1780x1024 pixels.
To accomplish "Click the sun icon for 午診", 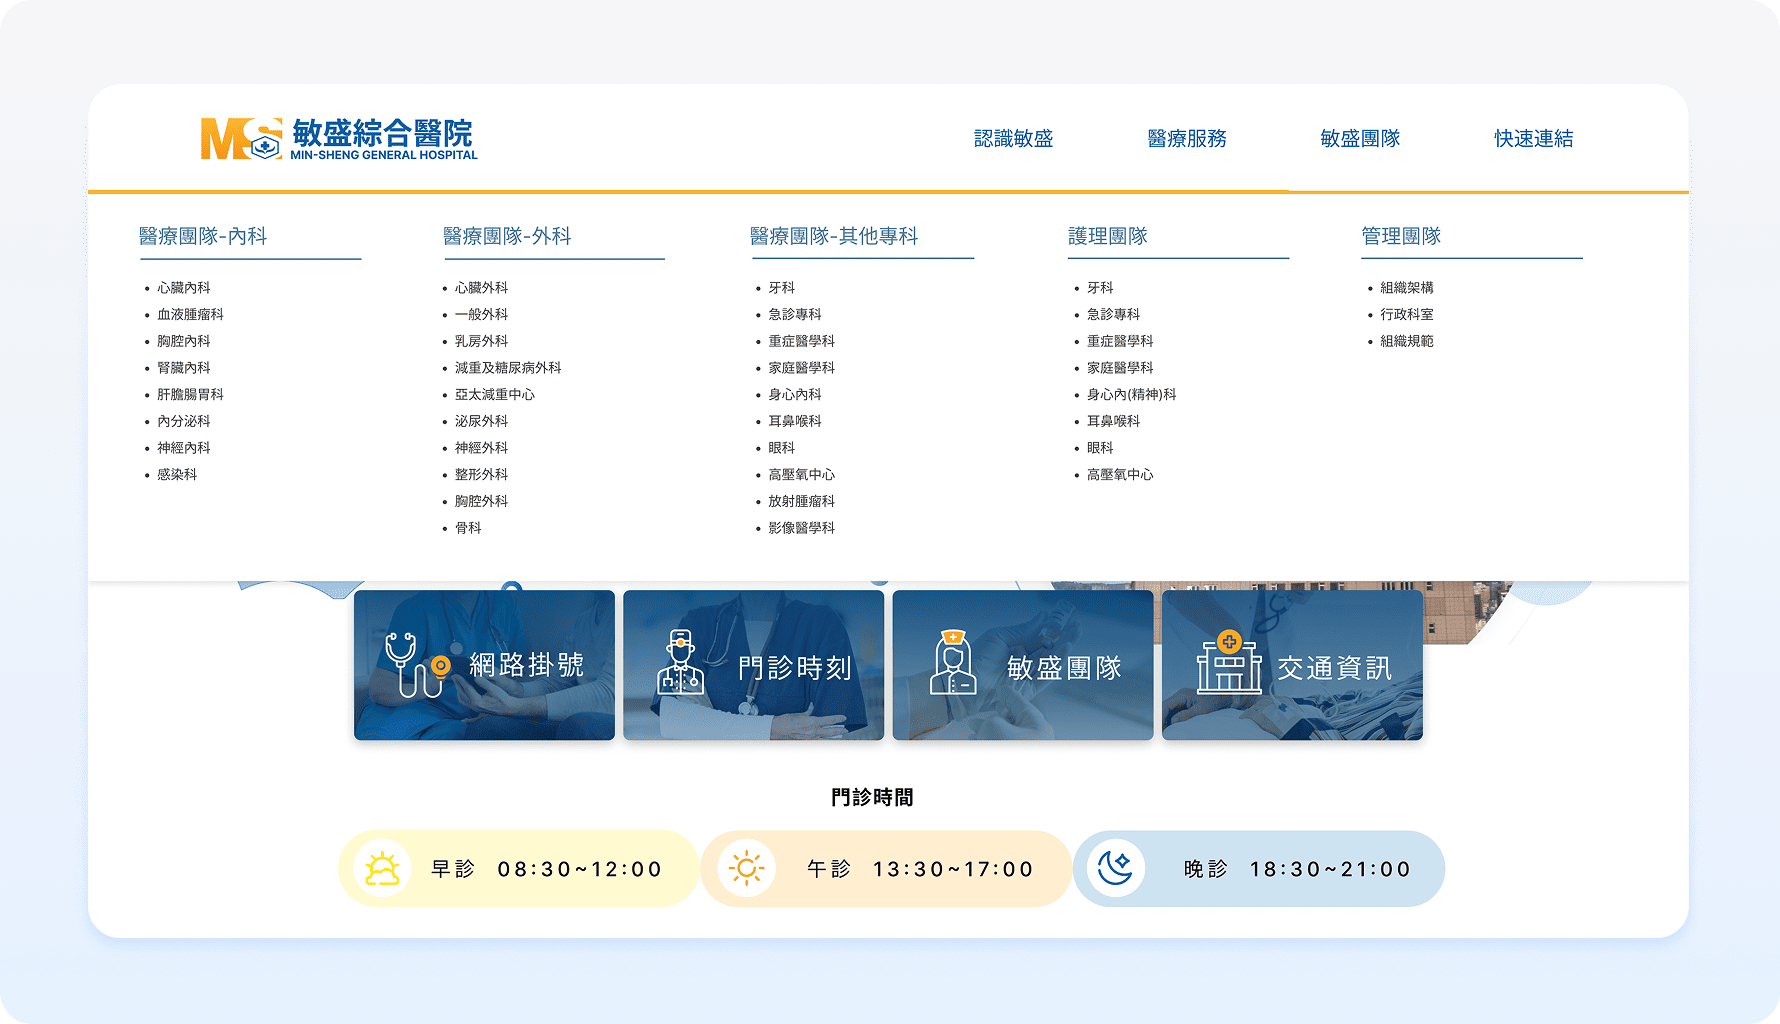I will click(x=747, y=868).
